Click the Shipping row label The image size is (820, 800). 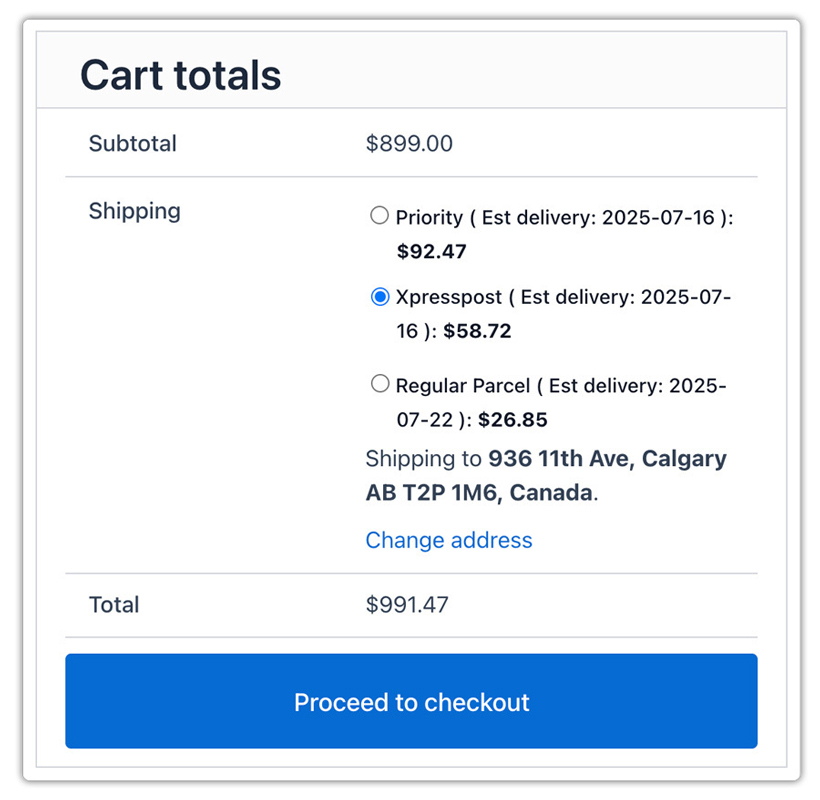point(134,211)
